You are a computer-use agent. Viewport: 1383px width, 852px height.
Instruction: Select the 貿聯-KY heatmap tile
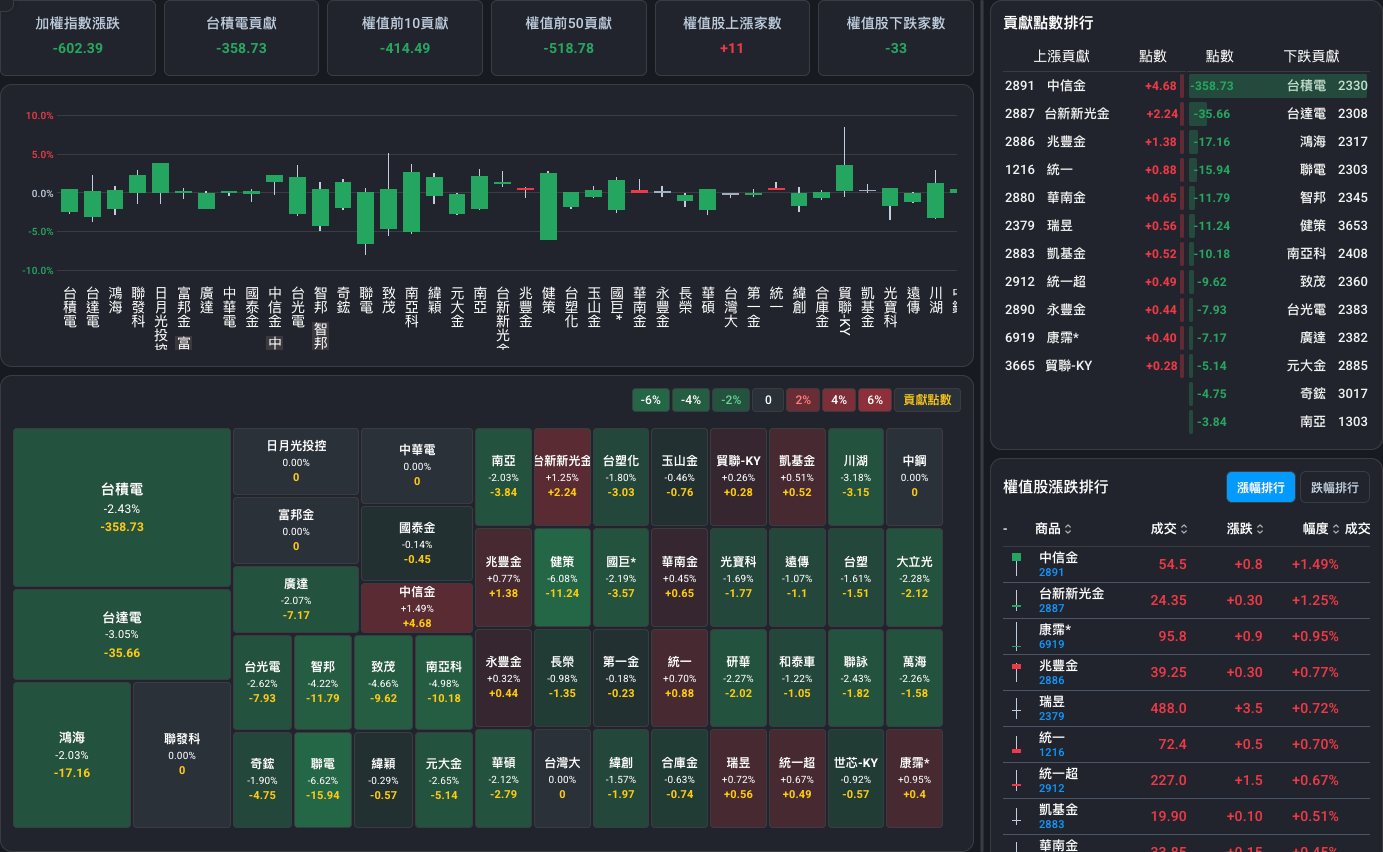[737, 477]
